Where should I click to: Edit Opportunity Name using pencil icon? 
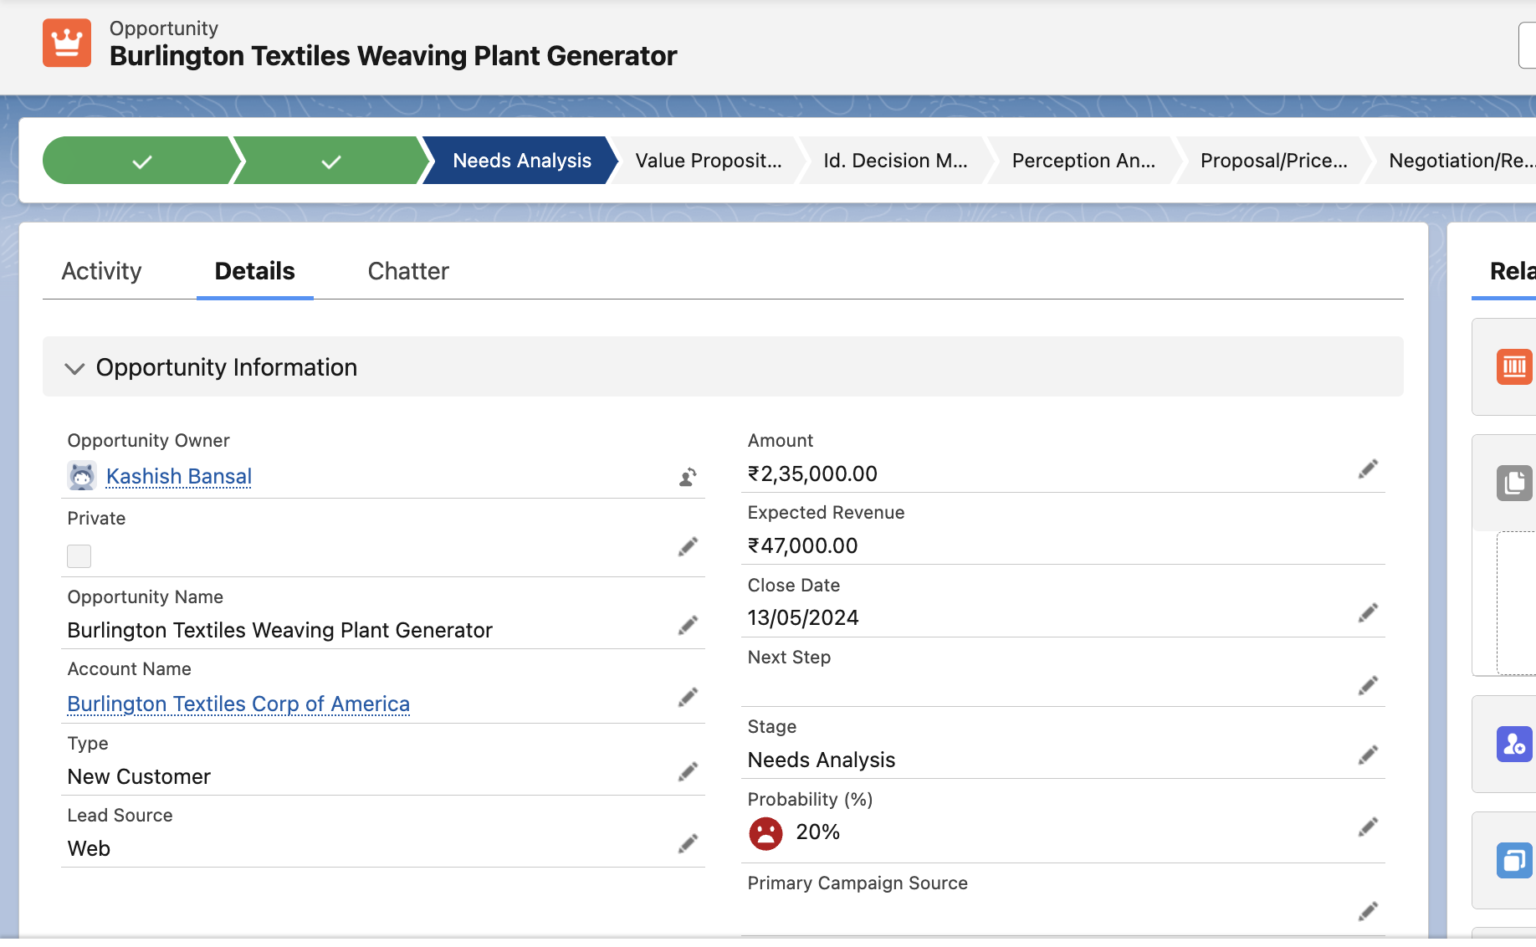tap(688, 625)
